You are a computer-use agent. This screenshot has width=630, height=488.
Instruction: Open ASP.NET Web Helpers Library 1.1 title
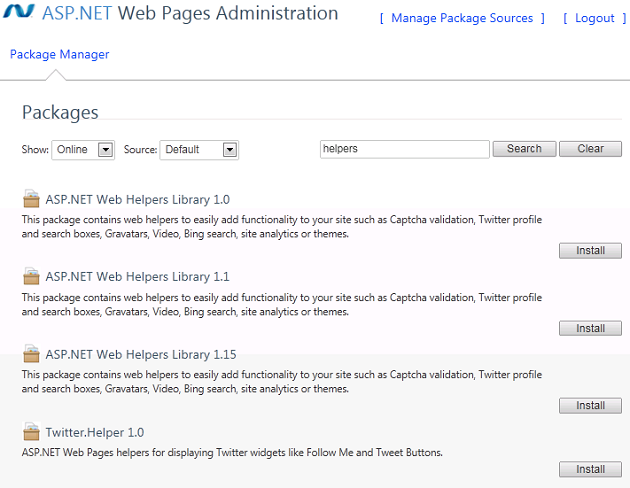pos(137,277)
